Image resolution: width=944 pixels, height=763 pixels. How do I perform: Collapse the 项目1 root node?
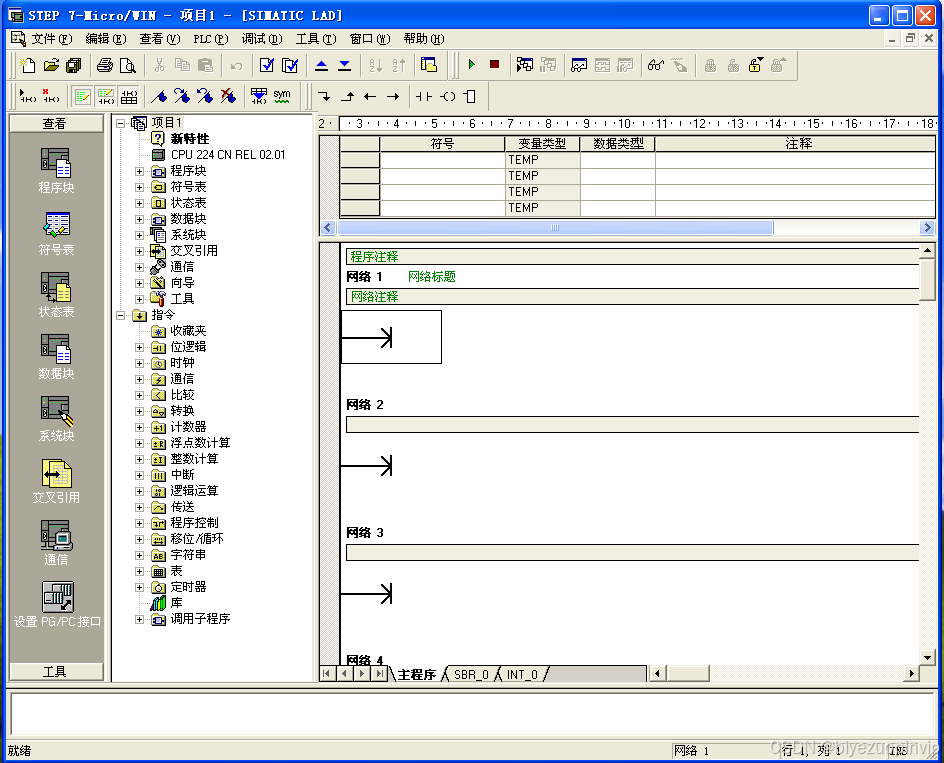click(120, 123)
